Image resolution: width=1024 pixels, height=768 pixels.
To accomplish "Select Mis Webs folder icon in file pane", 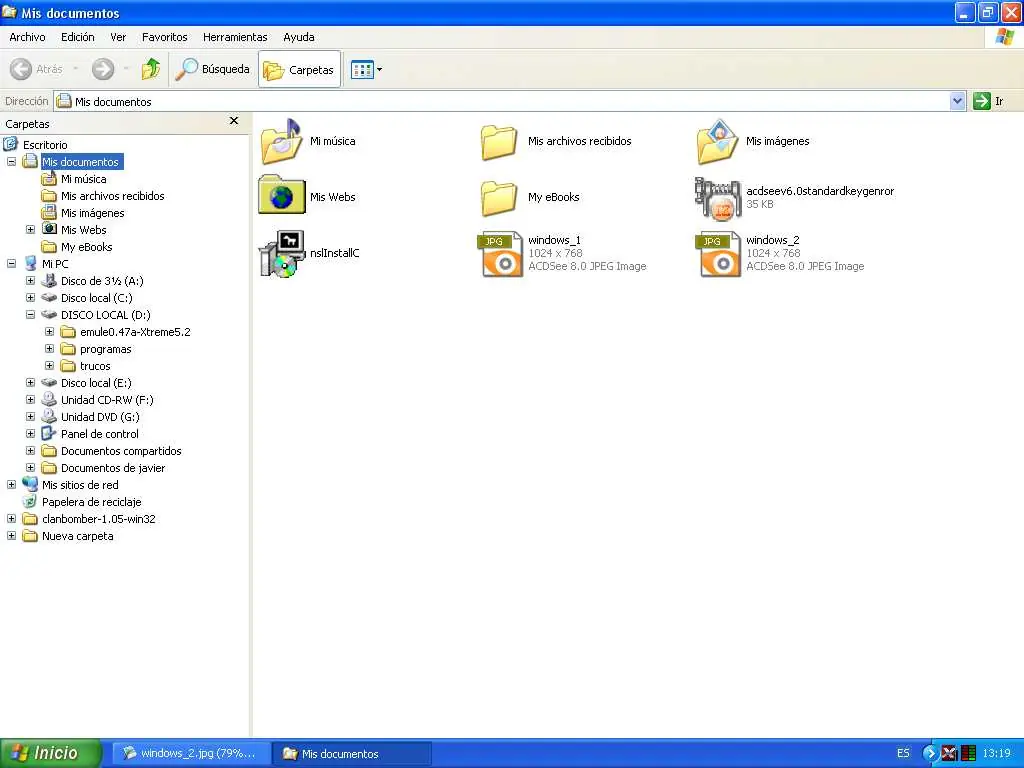I will (281, 195).
